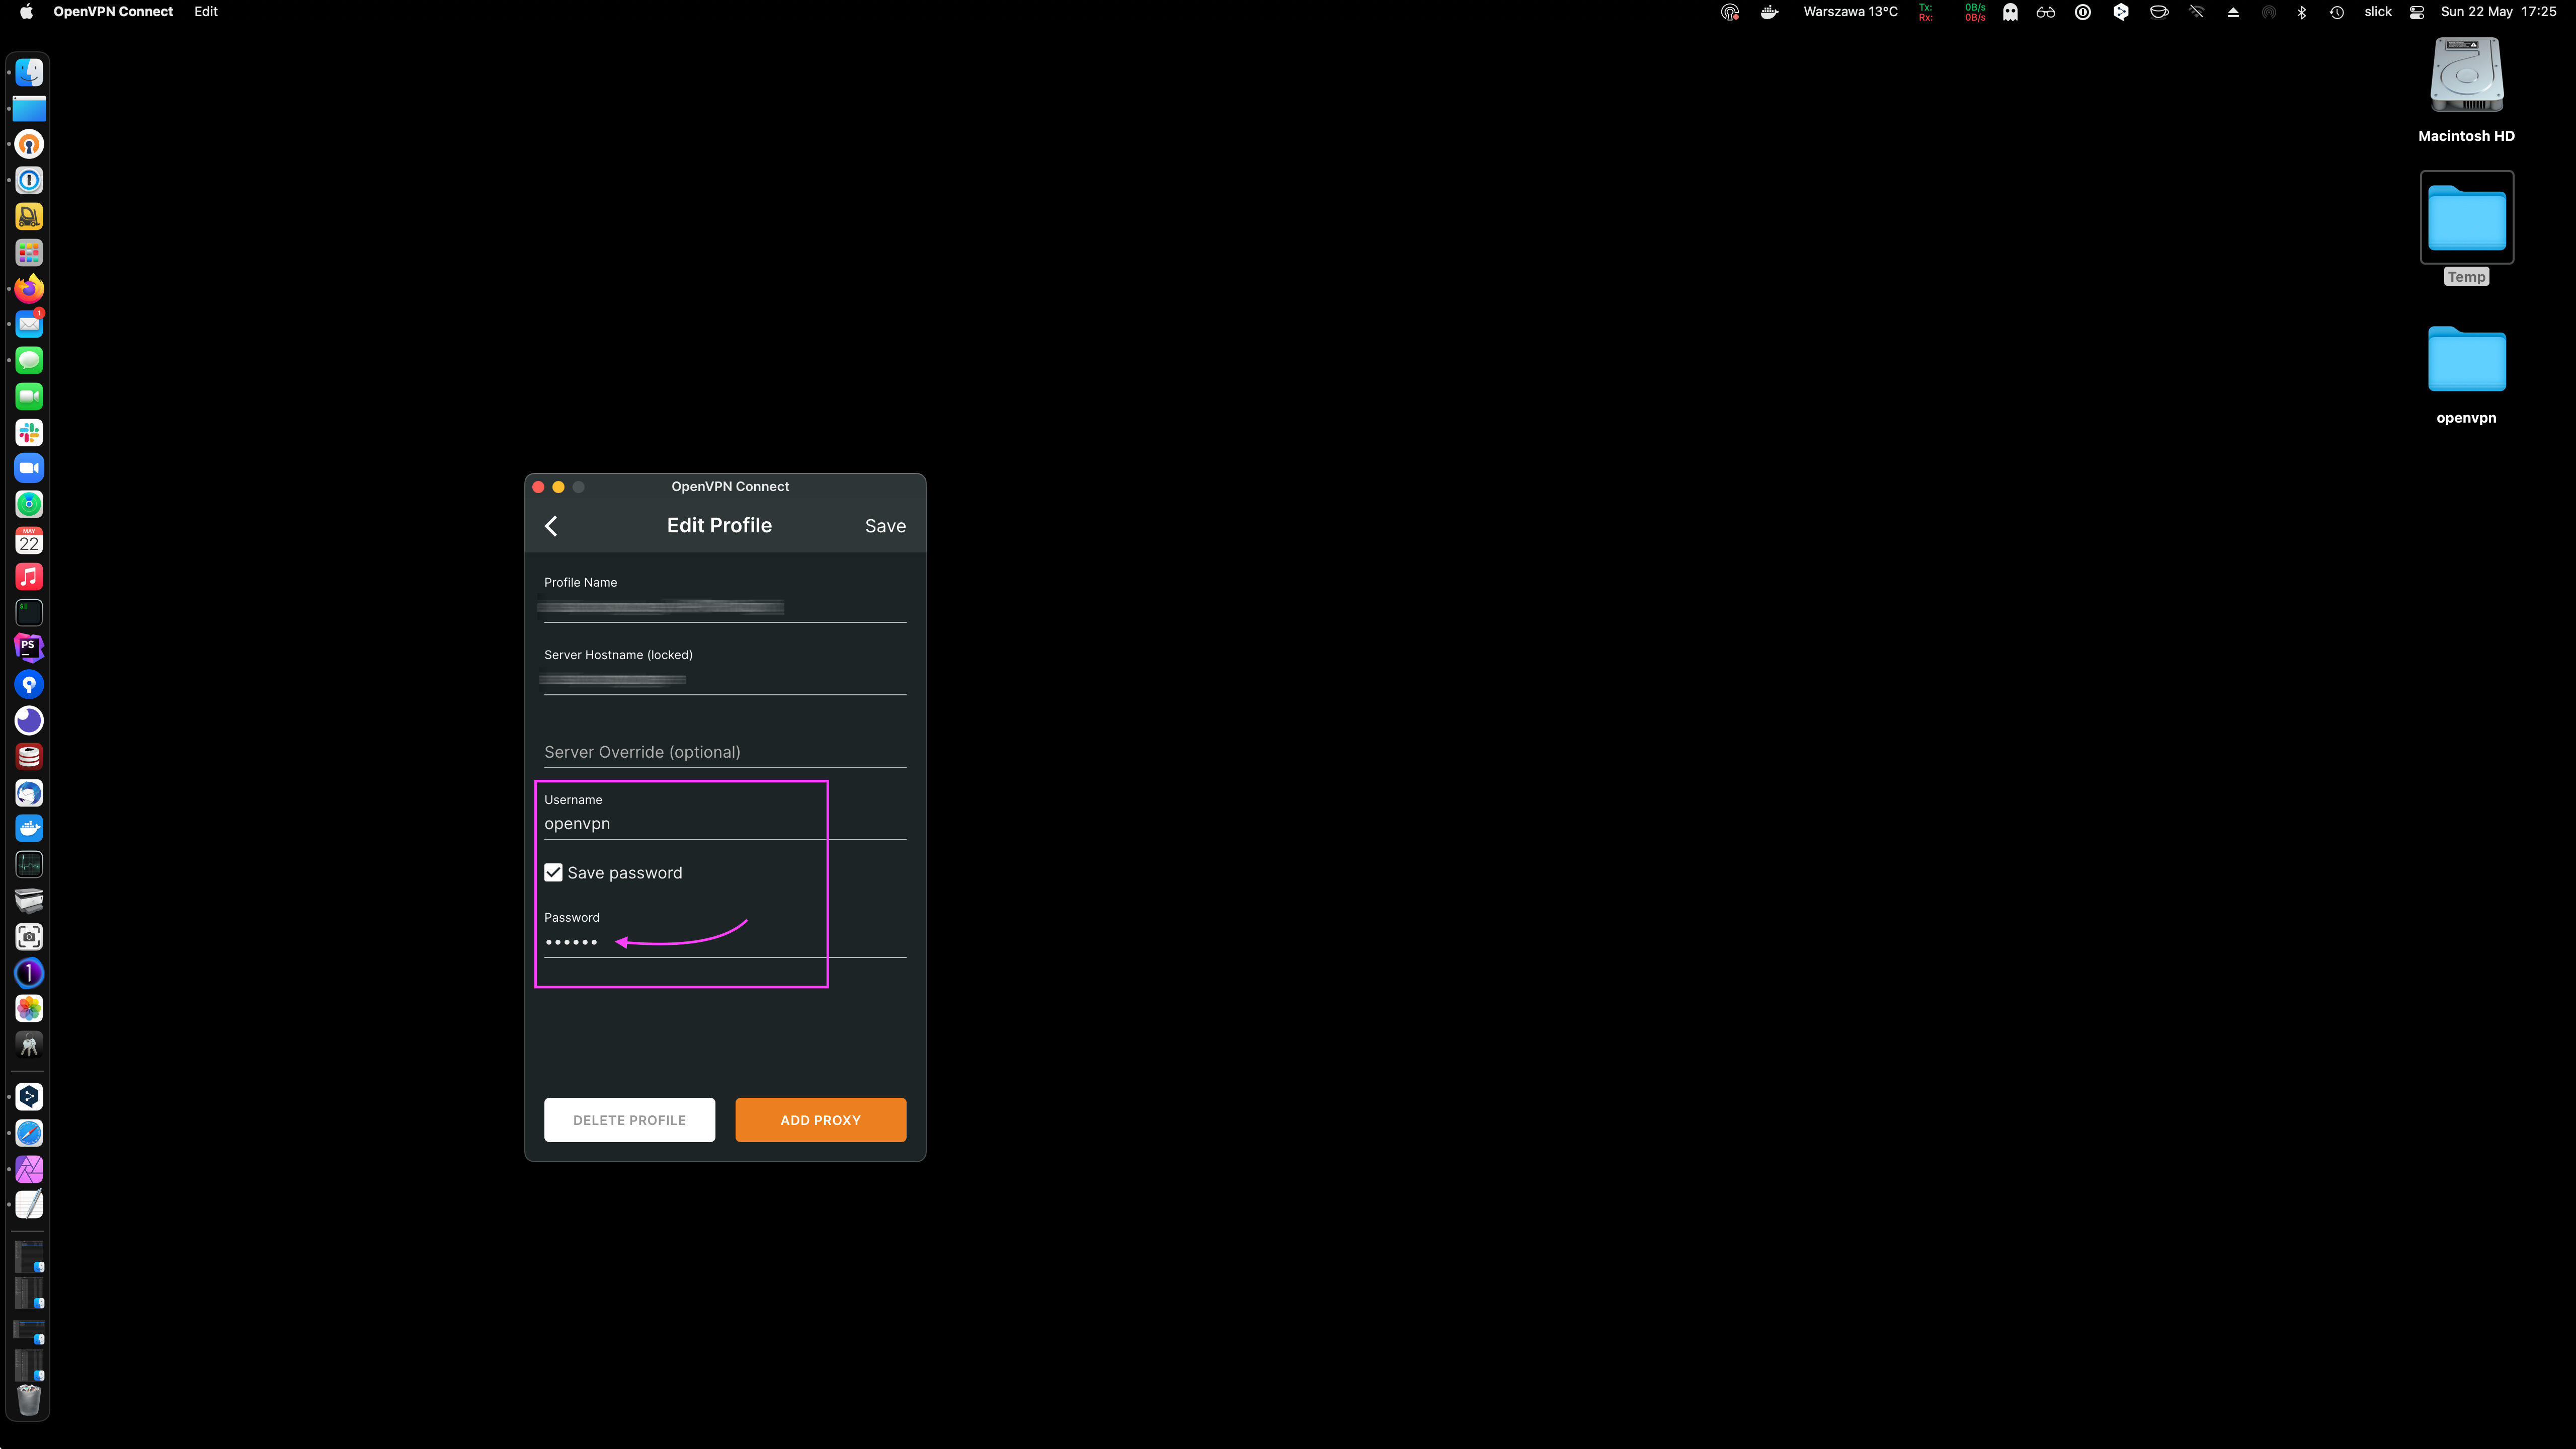The image size is (2576, 1449).
Task: Open Music app in the Dock
Action: (29, 576)
